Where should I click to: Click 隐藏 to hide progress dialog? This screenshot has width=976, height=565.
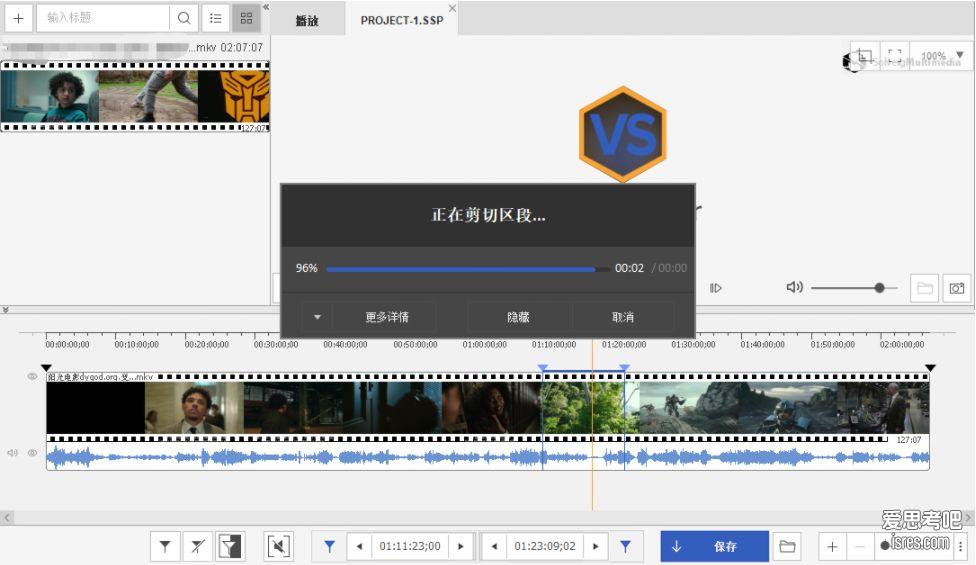518,317
